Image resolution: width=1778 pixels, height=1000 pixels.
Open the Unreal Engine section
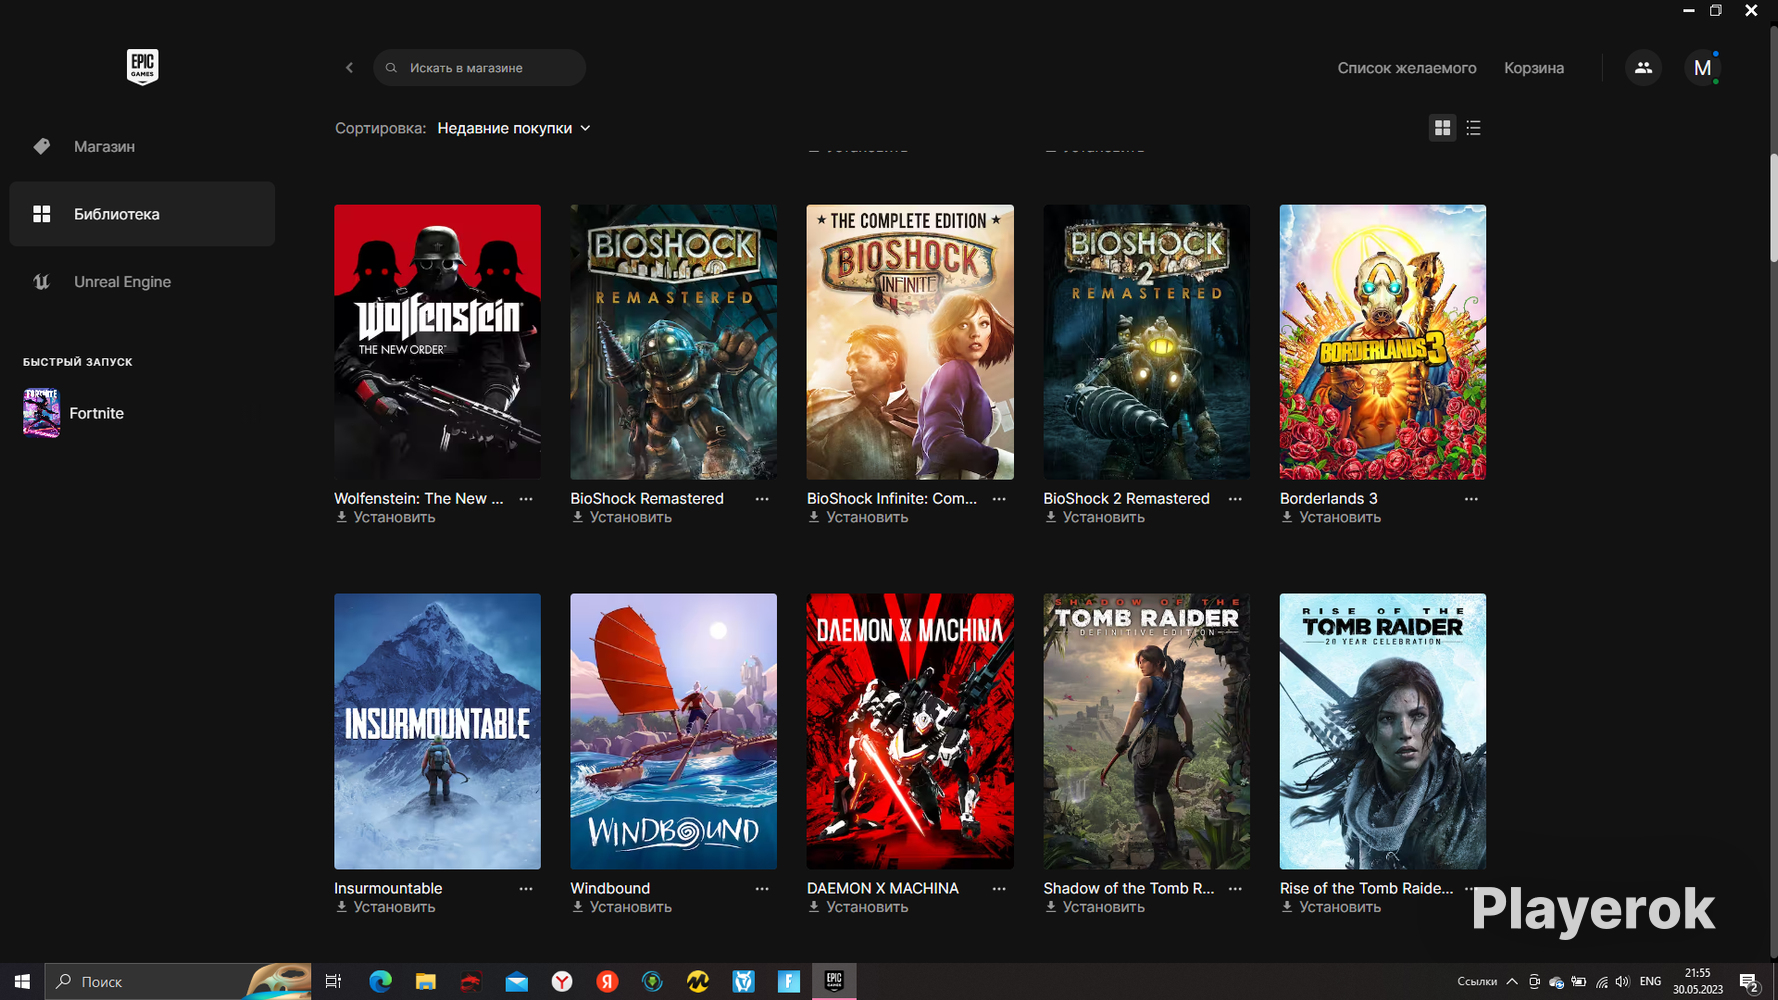pyautogui.click(x=142, y=282)
